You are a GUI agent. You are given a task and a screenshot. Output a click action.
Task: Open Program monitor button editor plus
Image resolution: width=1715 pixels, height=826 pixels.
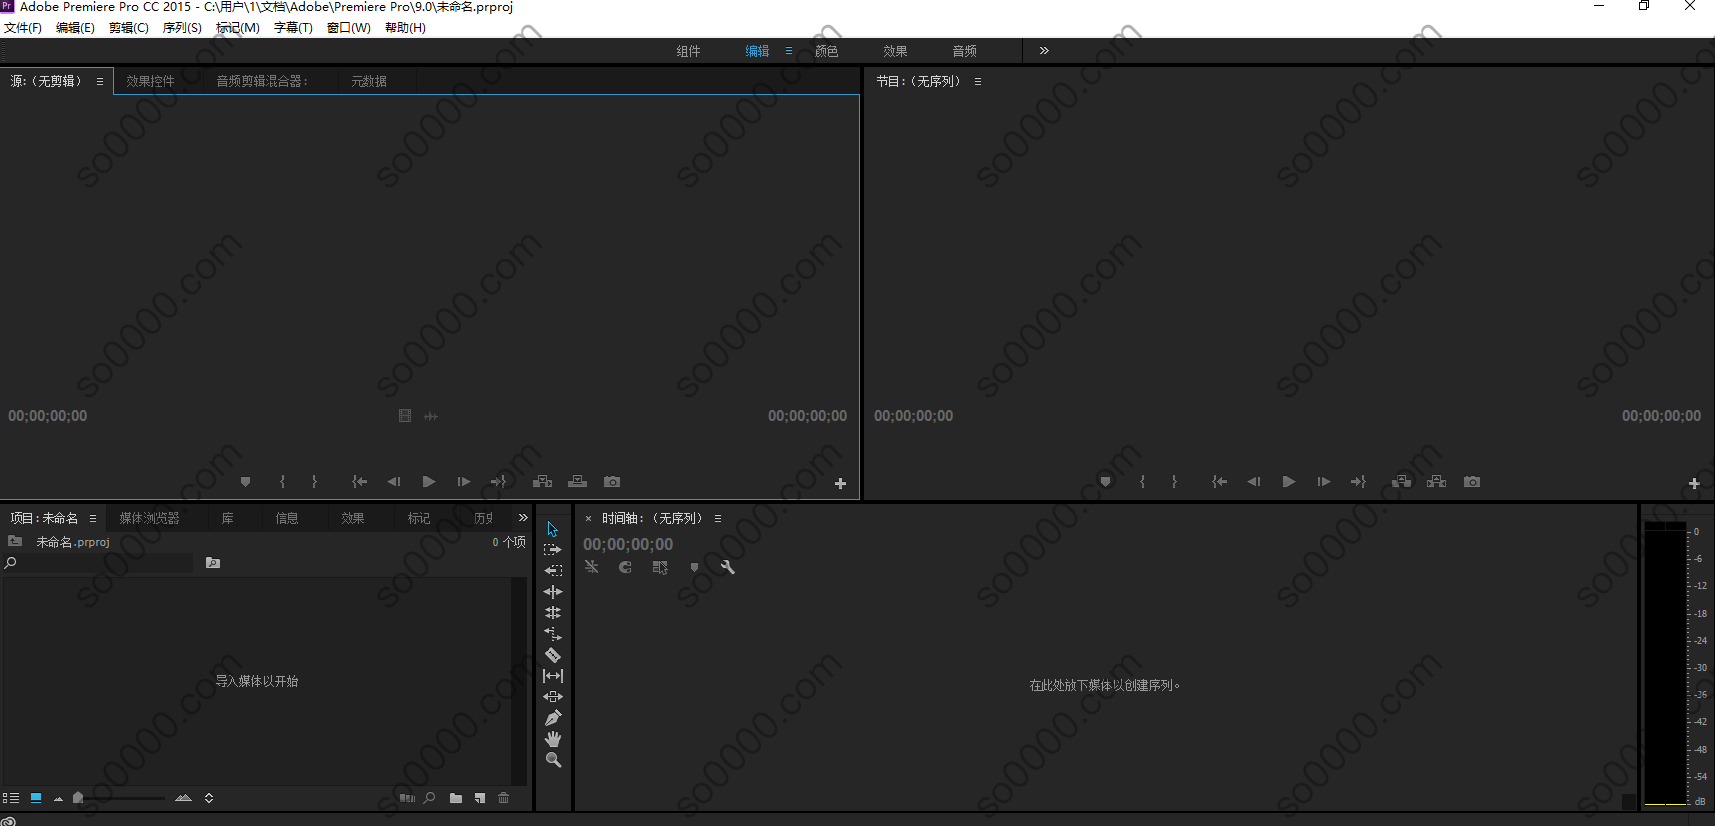click(1694, 483)
